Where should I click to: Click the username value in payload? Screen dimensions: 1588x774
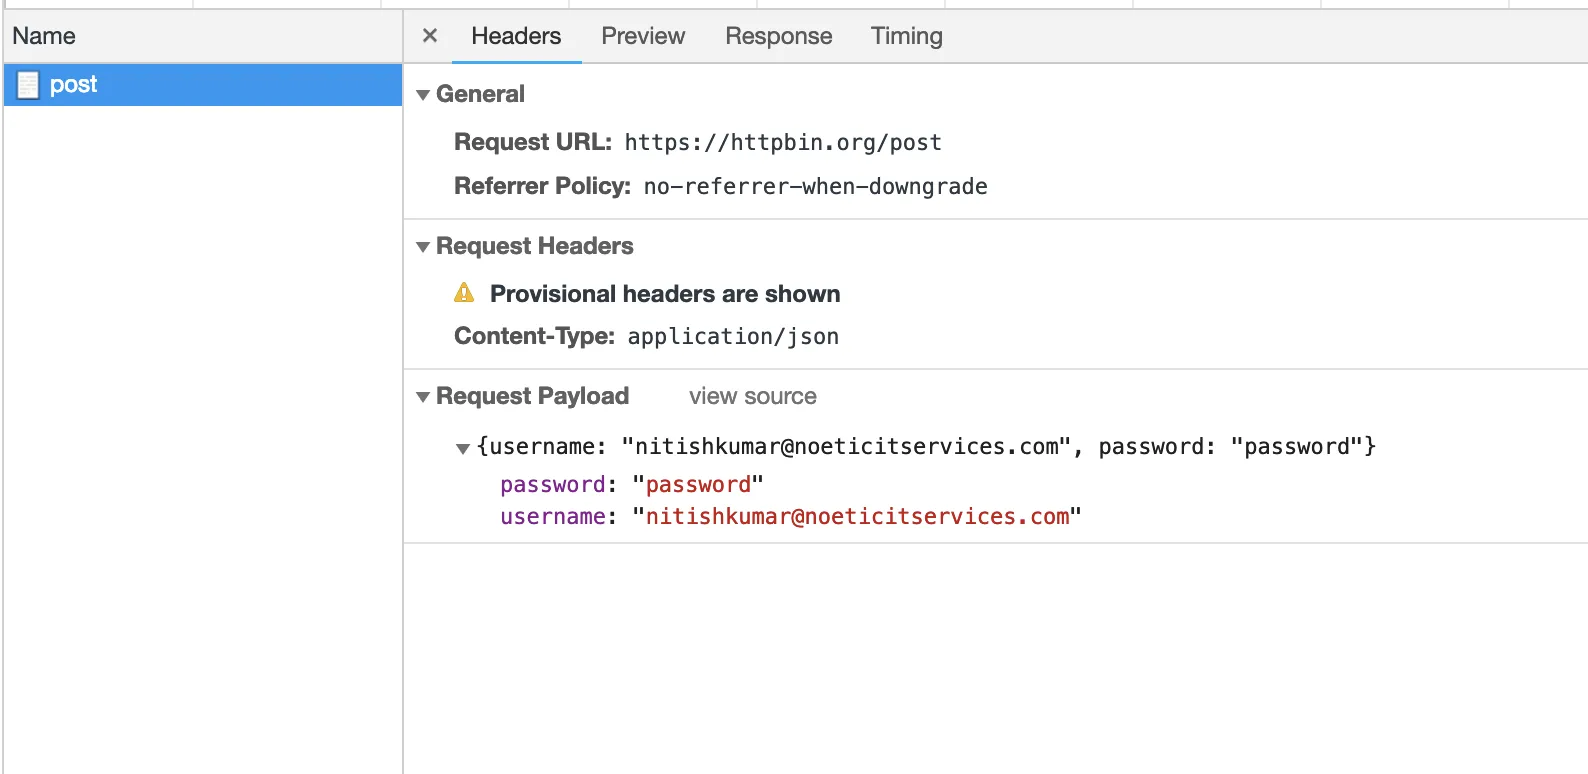pyautogui.click(x=857, y=517)
